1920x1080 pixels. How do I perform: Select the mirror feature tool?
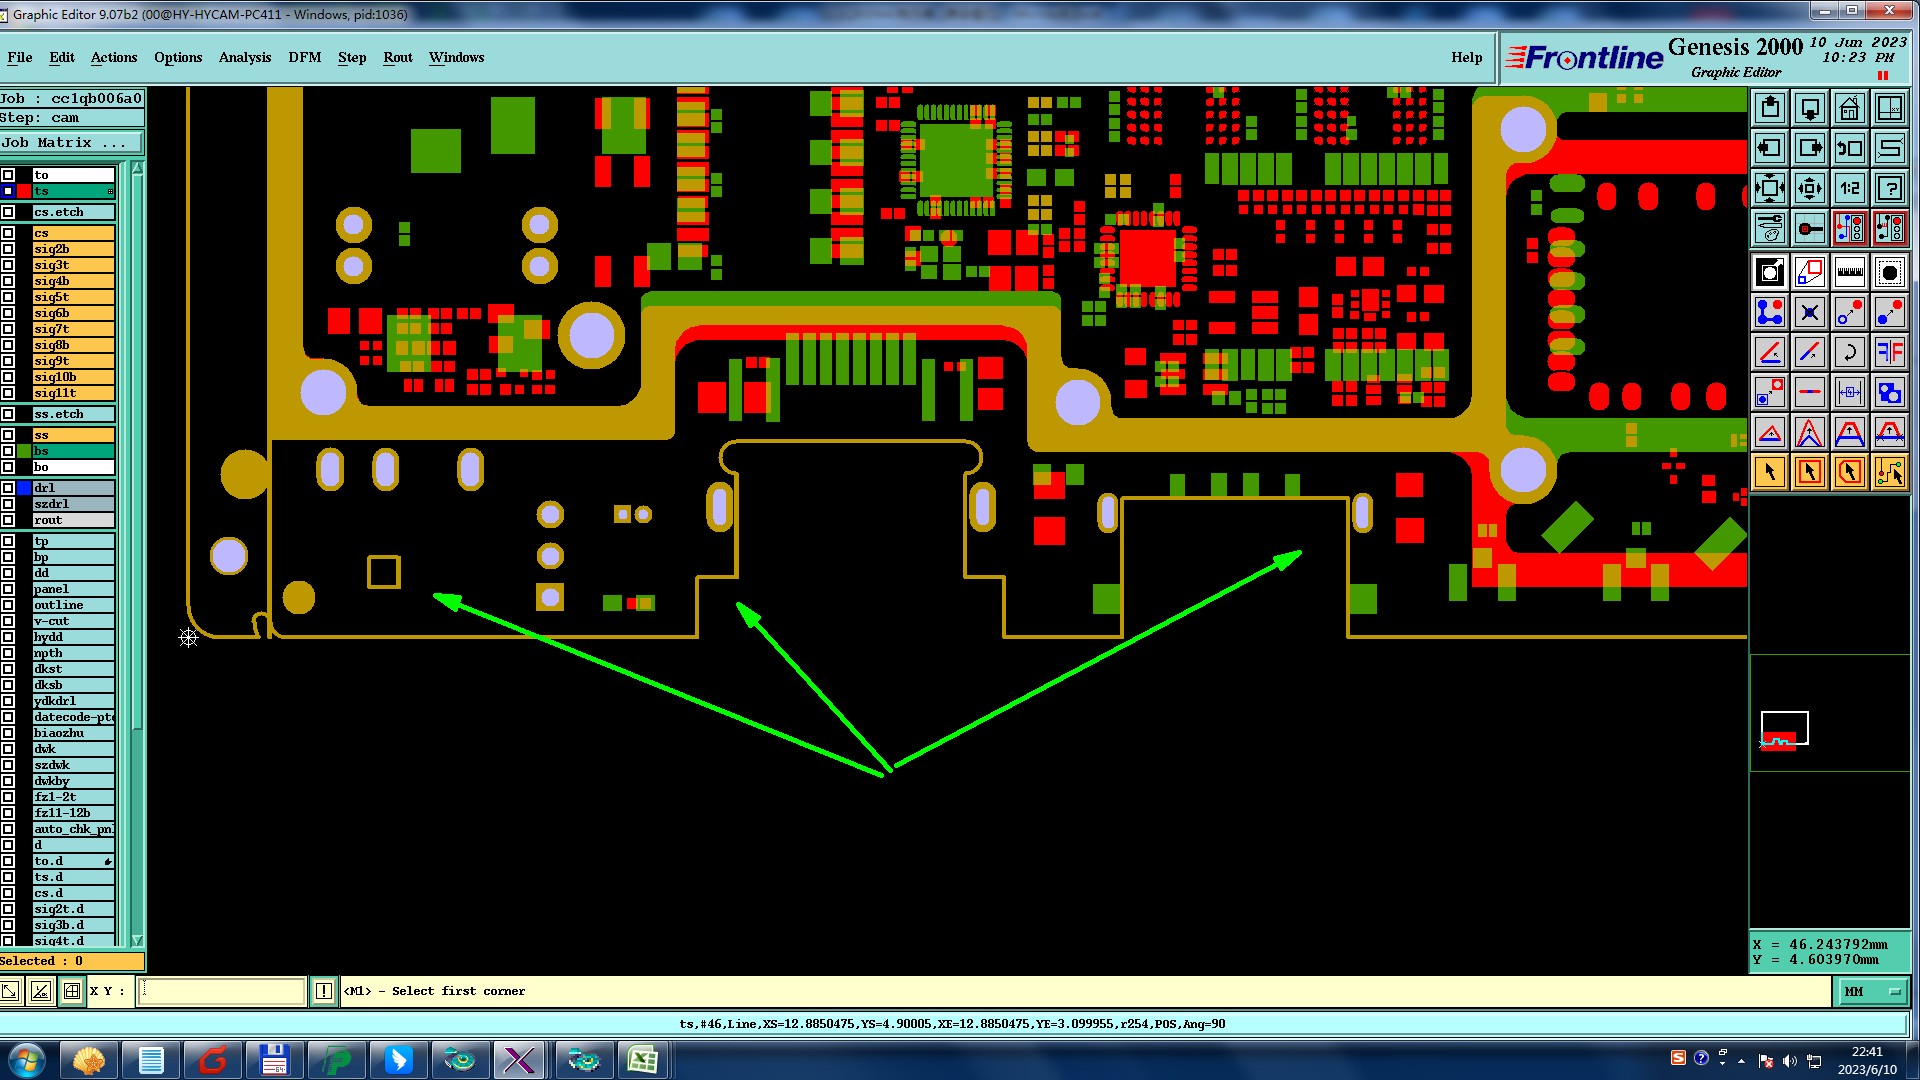(1889, 352)
